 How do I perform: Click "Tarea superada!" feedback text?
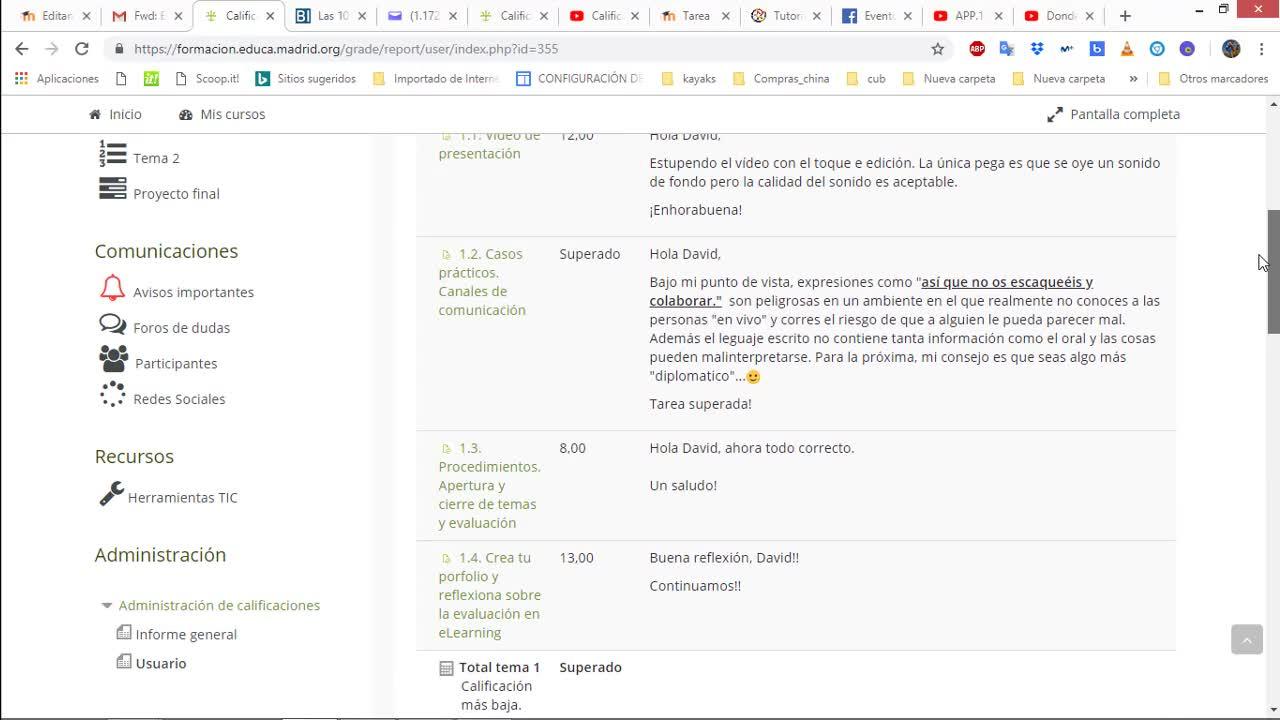[700, 404]
